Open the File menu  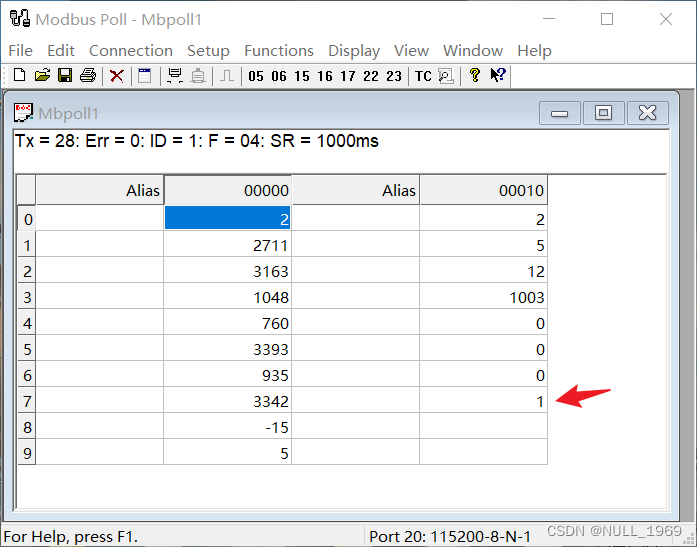coord(20,51)
